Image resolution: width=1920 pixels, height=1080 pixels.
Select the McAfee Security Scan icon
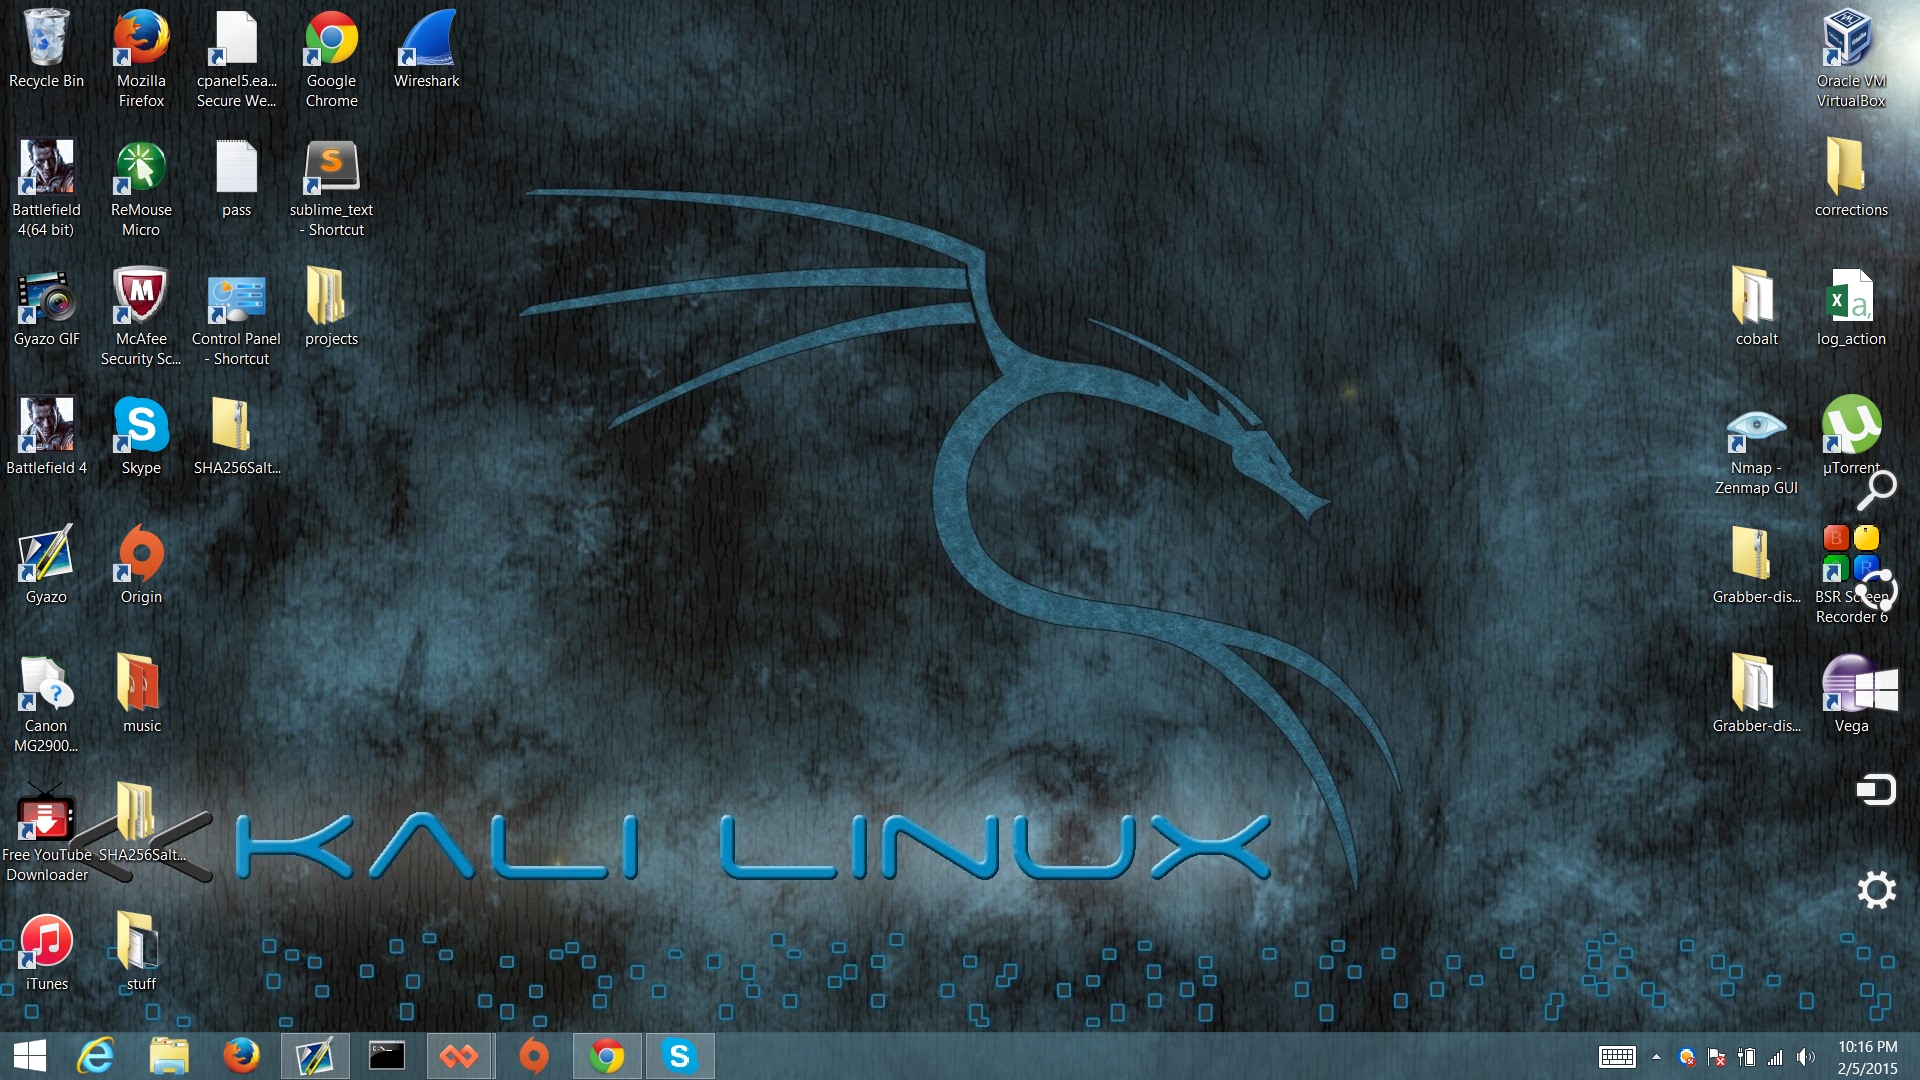click(141, 316)
